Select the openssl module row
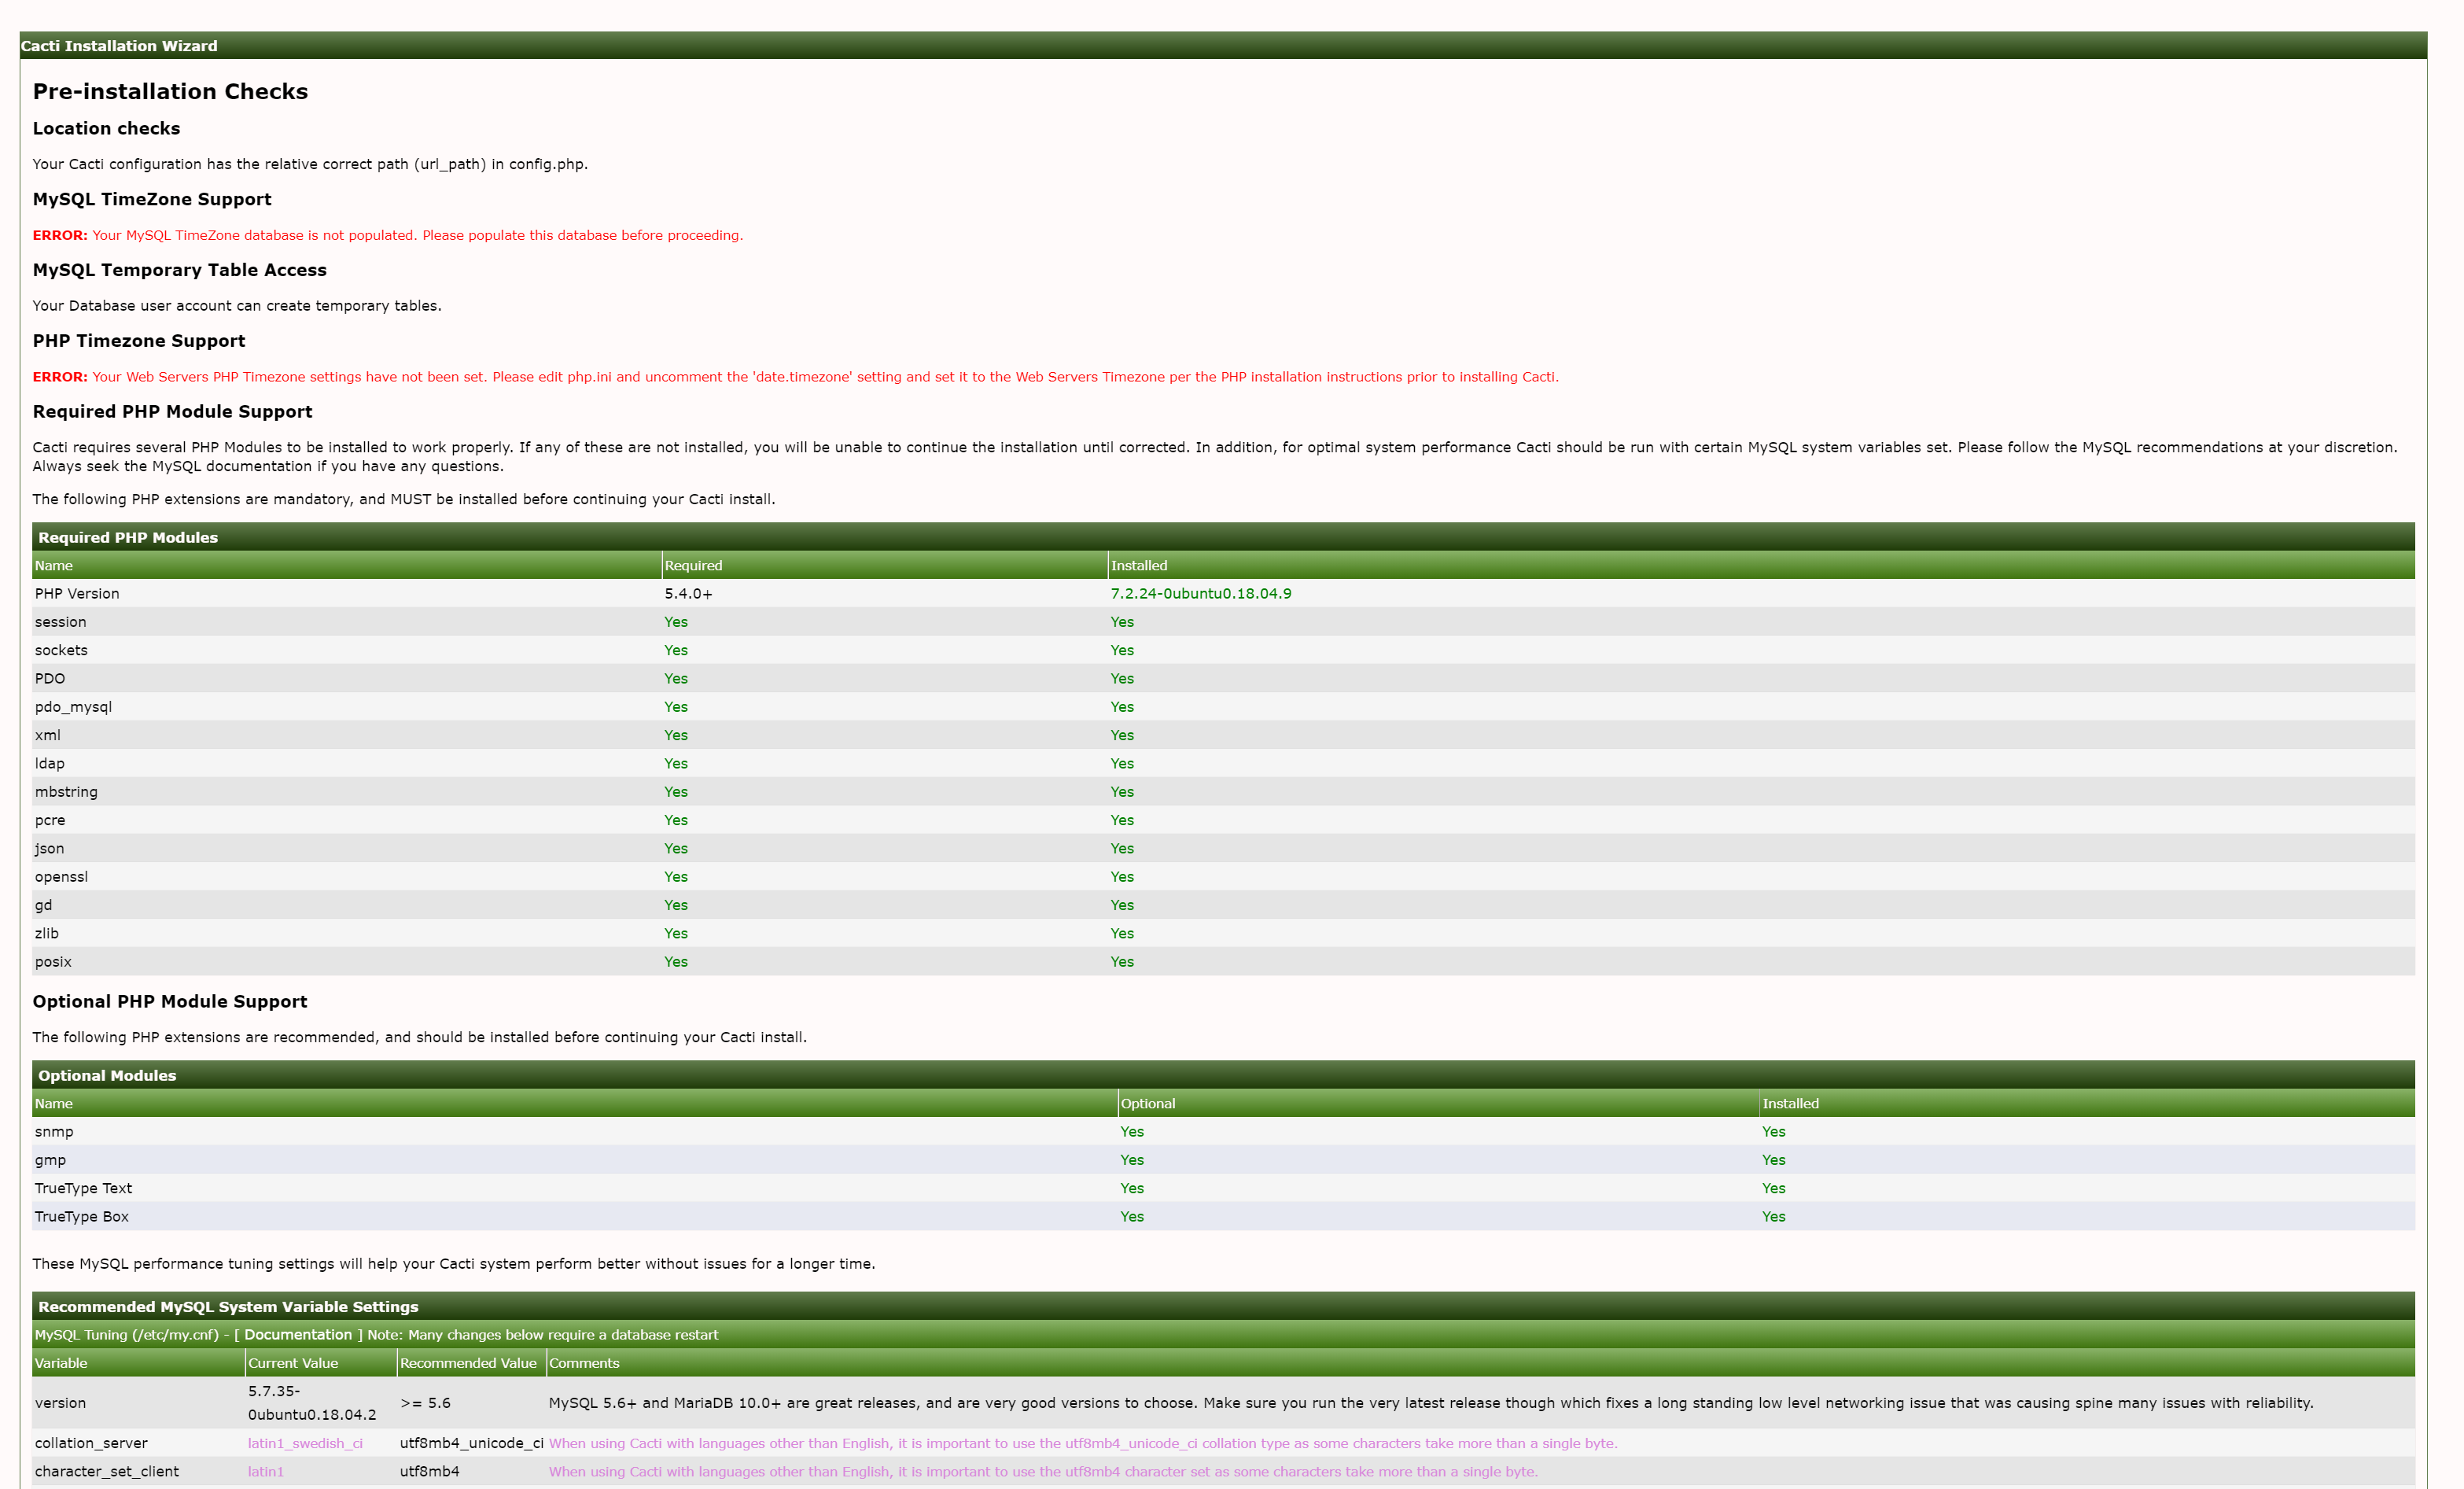Screen dimensions: 2464x1489 click(x=61, y=876)
